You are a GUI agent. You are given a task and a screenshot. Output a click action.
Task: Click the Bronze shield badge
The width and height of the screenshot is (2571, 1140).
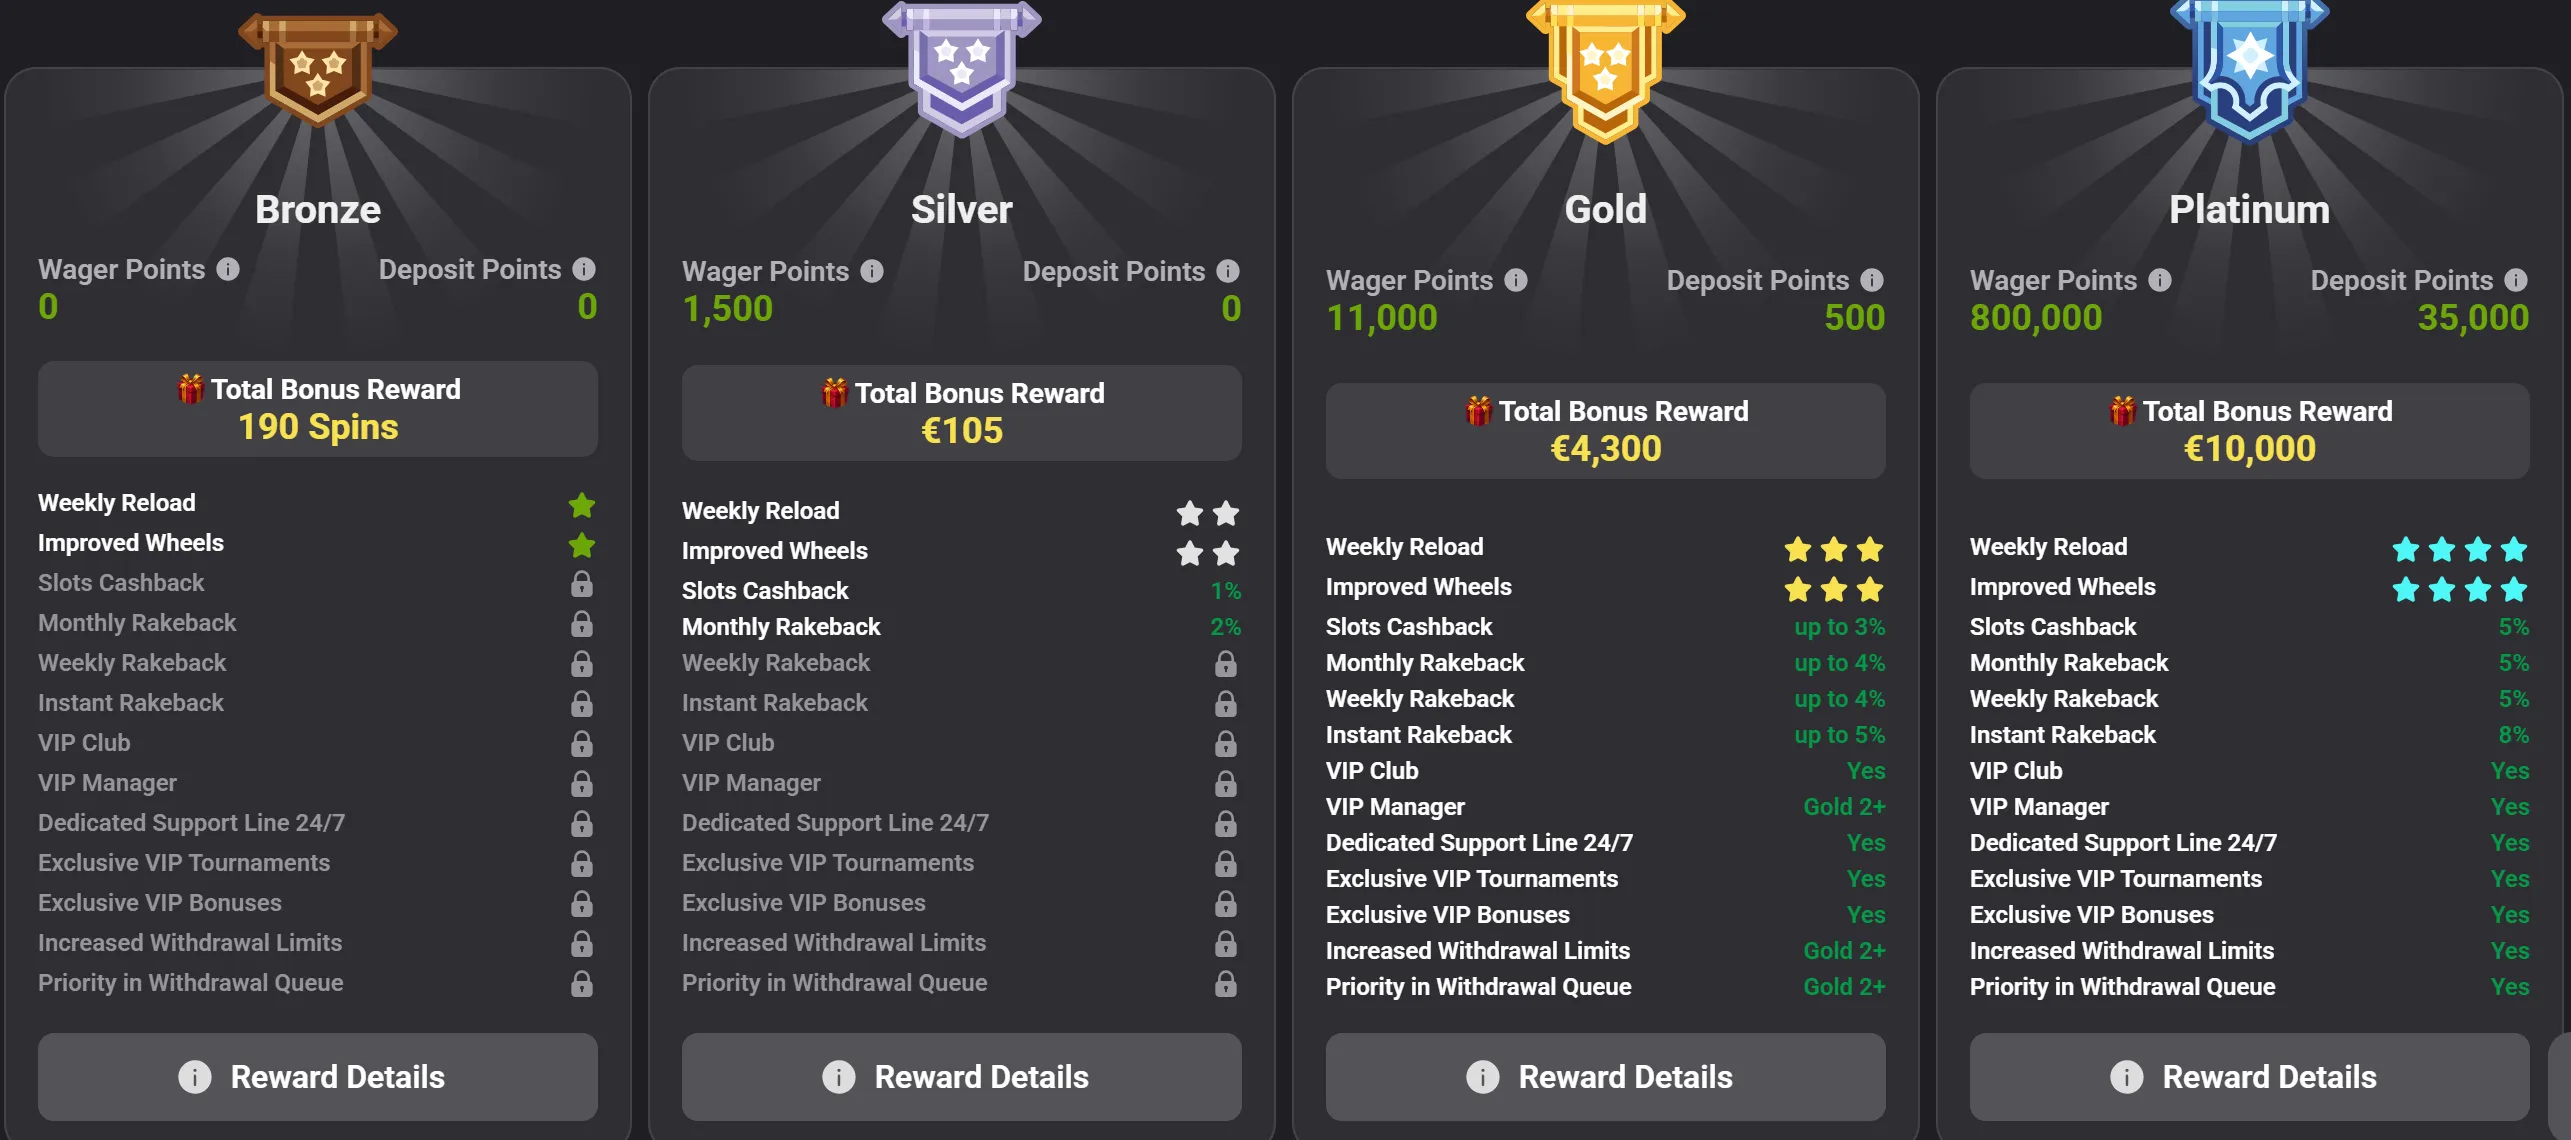(x=318, y=70)
